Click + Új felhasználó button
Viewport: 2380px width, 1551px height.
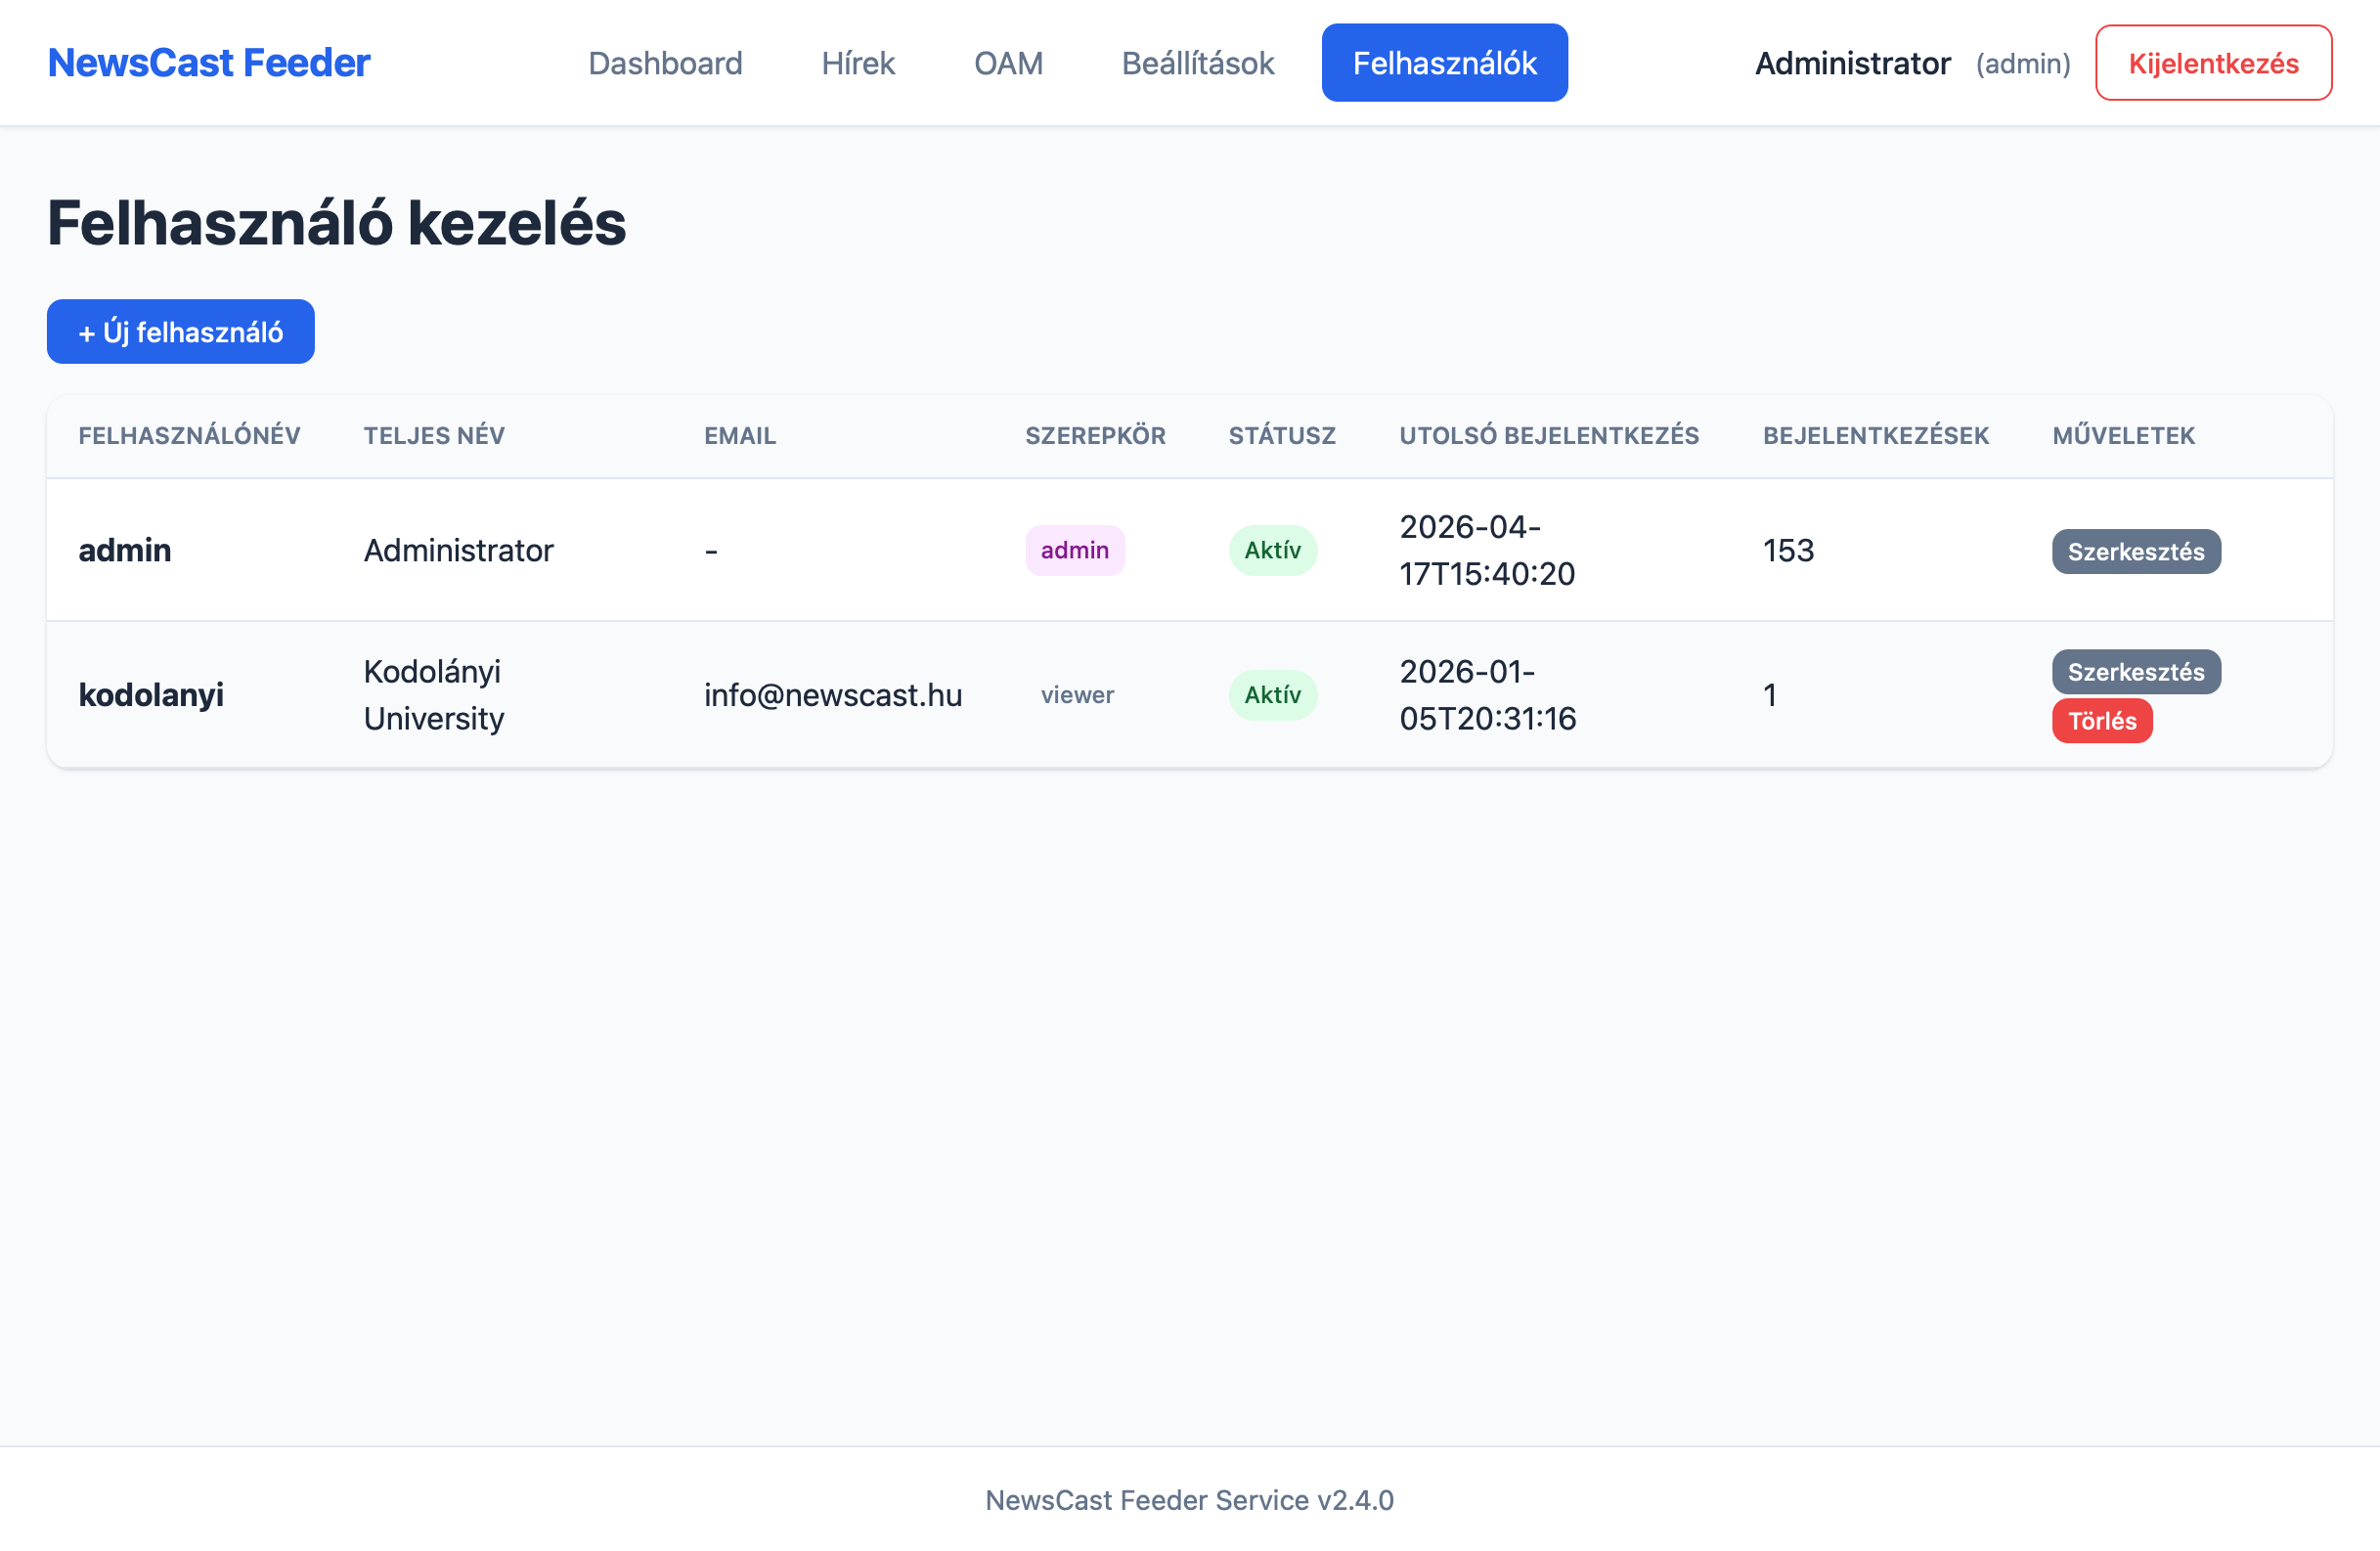181,332
